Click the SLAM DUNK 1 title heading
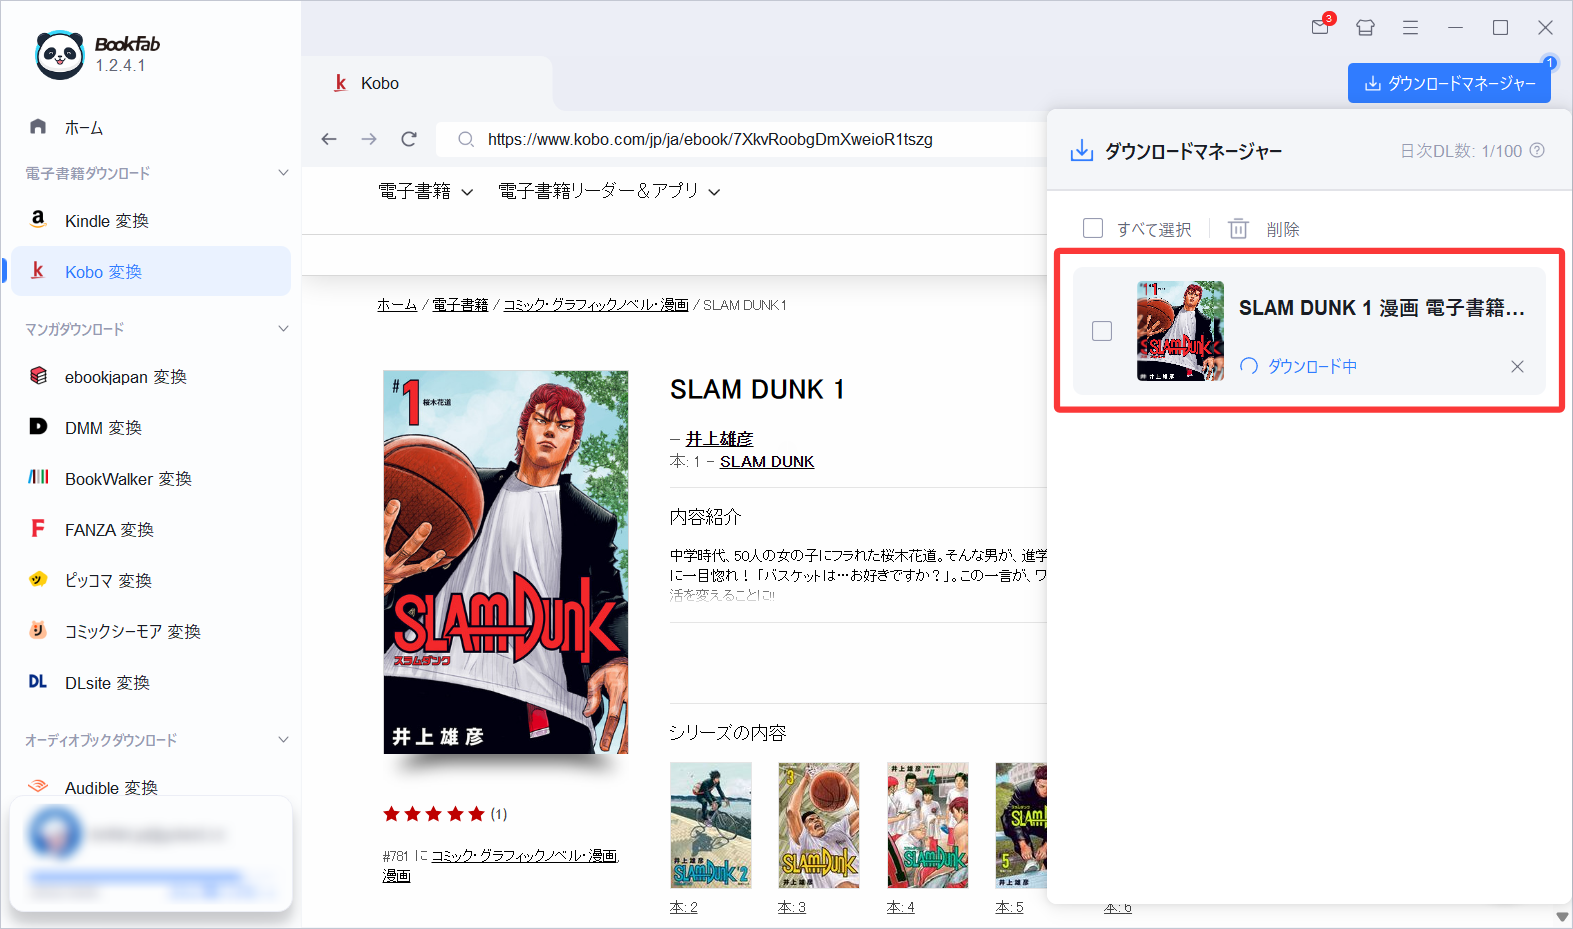 tap(757, 389)
